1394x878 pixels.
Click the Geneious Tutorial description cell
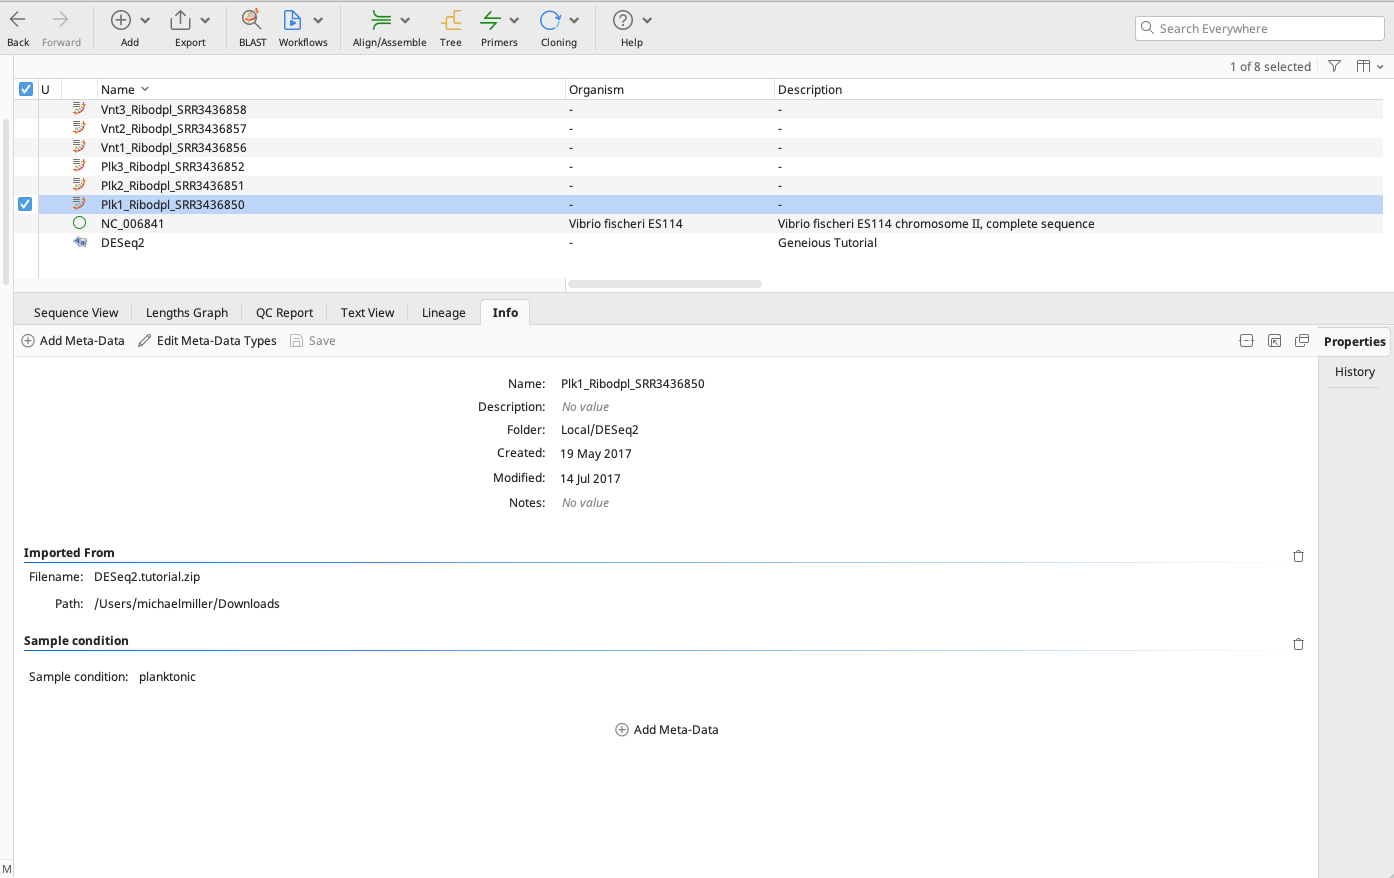click(x=827, y=243)
